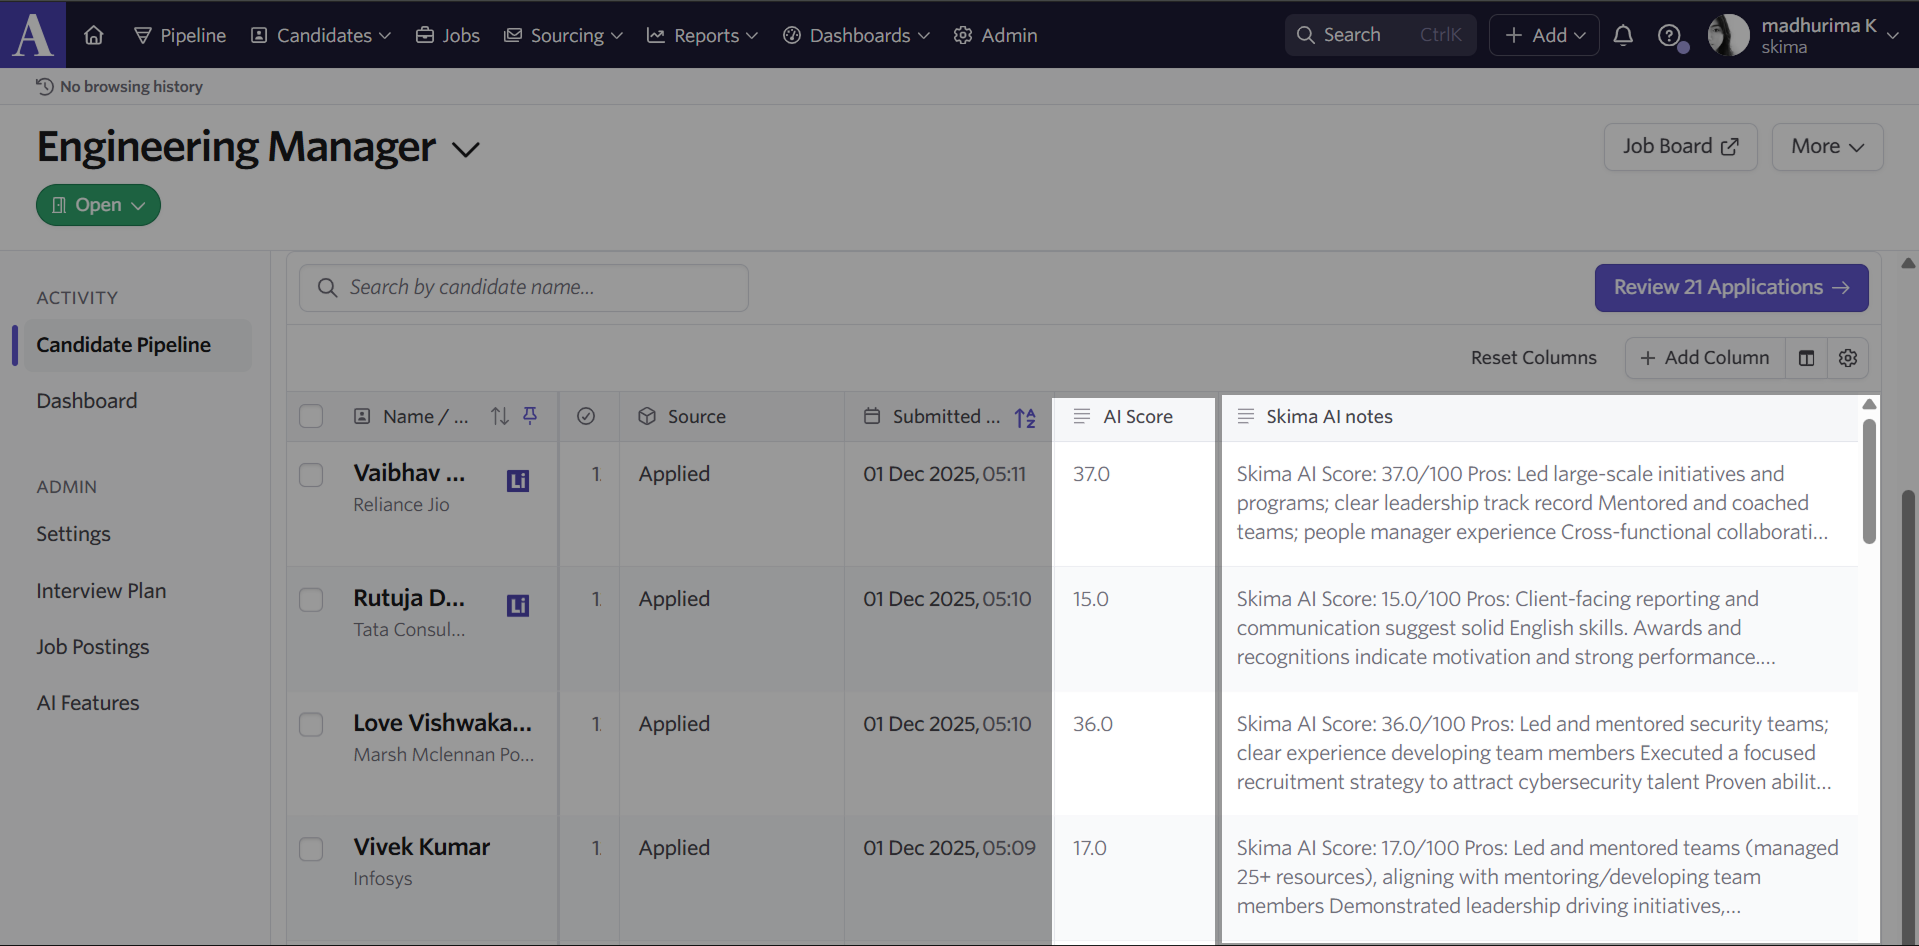
Task: Select the Vaibhav candidate checkbox
Action: coord(311,475)
